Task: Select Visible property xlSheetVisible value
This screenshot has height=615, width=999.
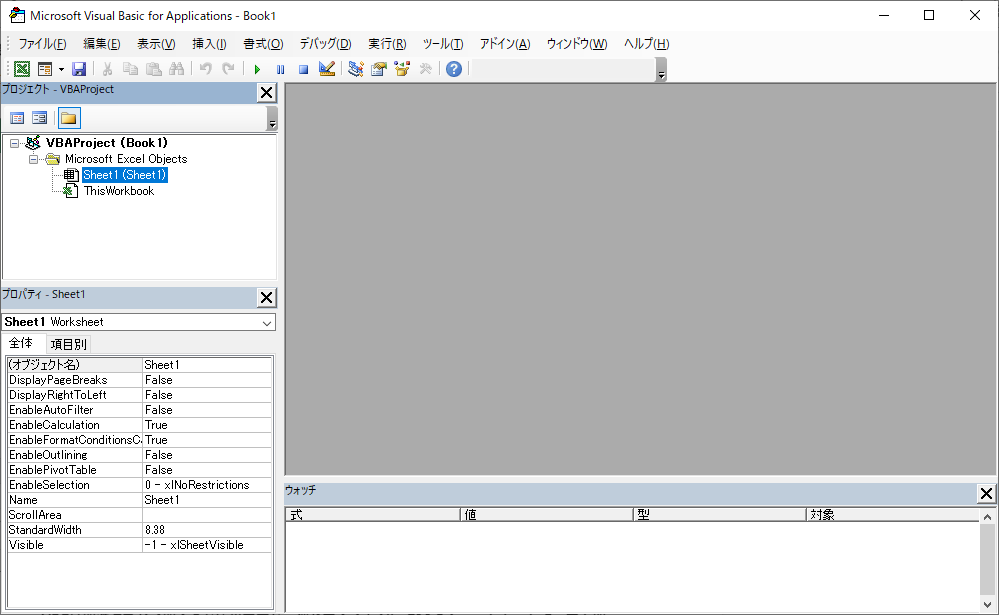Action: 207,545
